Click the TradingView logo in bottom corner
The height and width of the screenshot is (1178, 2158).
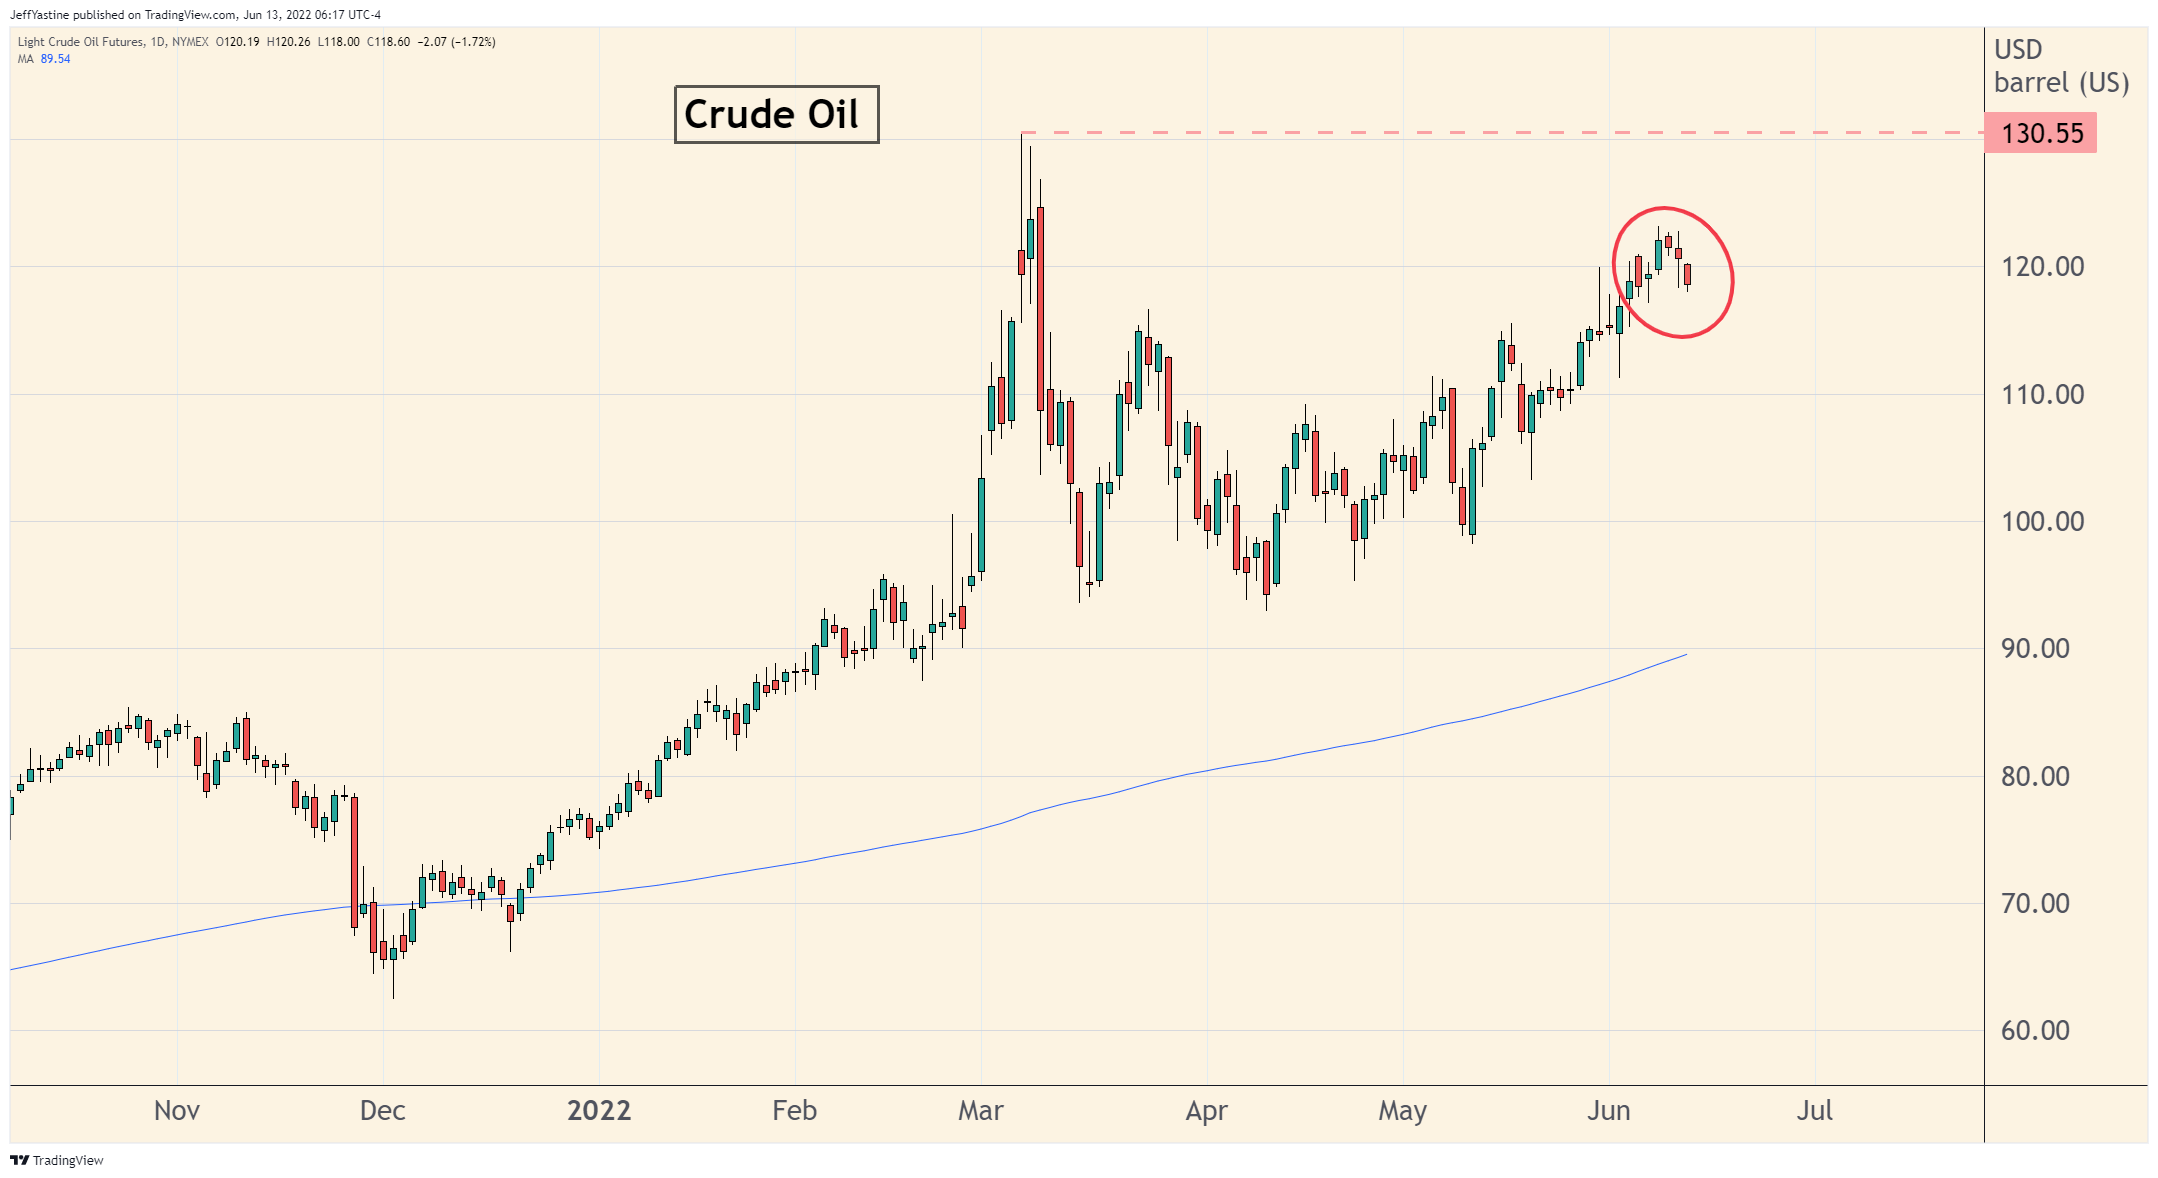[57, 1160]
